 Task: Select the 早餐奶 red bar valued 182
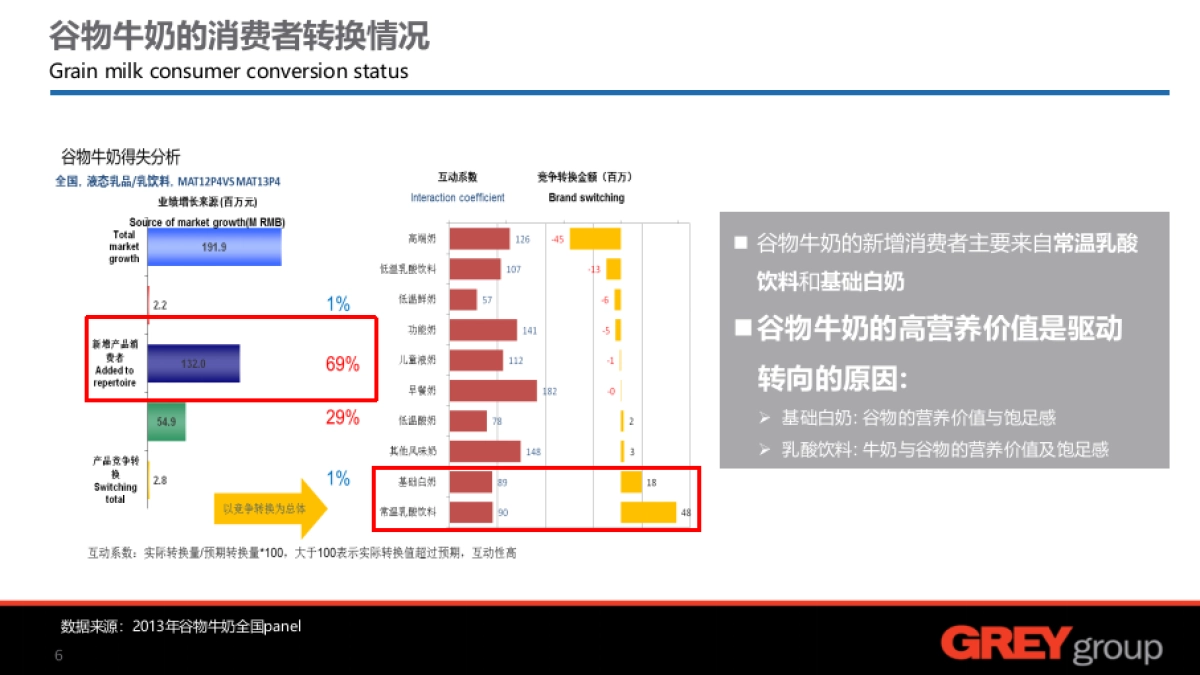click(493, 391)
